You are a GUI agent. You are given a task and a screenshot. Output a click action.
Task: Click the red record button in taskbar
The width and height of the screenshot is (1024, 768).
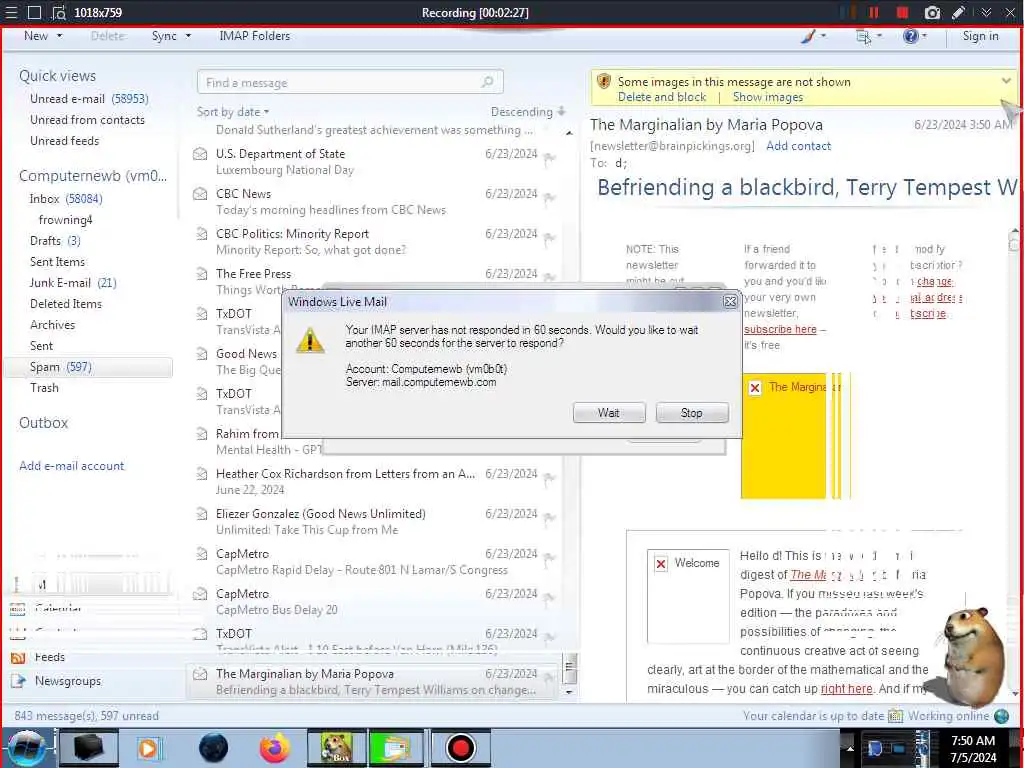point(460,748)
